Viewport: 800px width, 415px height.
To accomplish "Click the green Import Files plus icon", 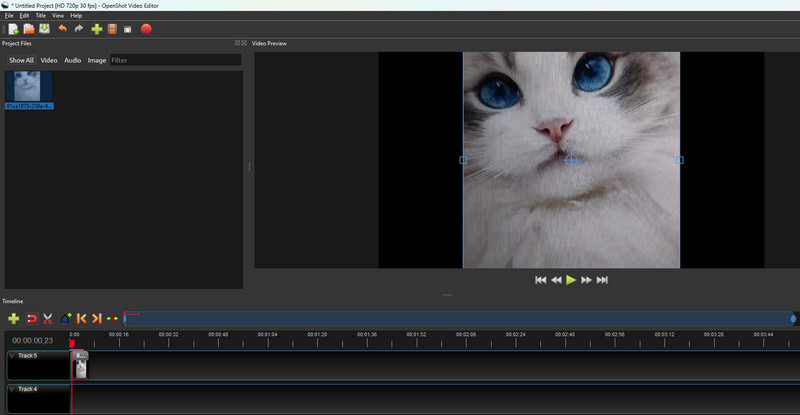I will coord(97,29).
